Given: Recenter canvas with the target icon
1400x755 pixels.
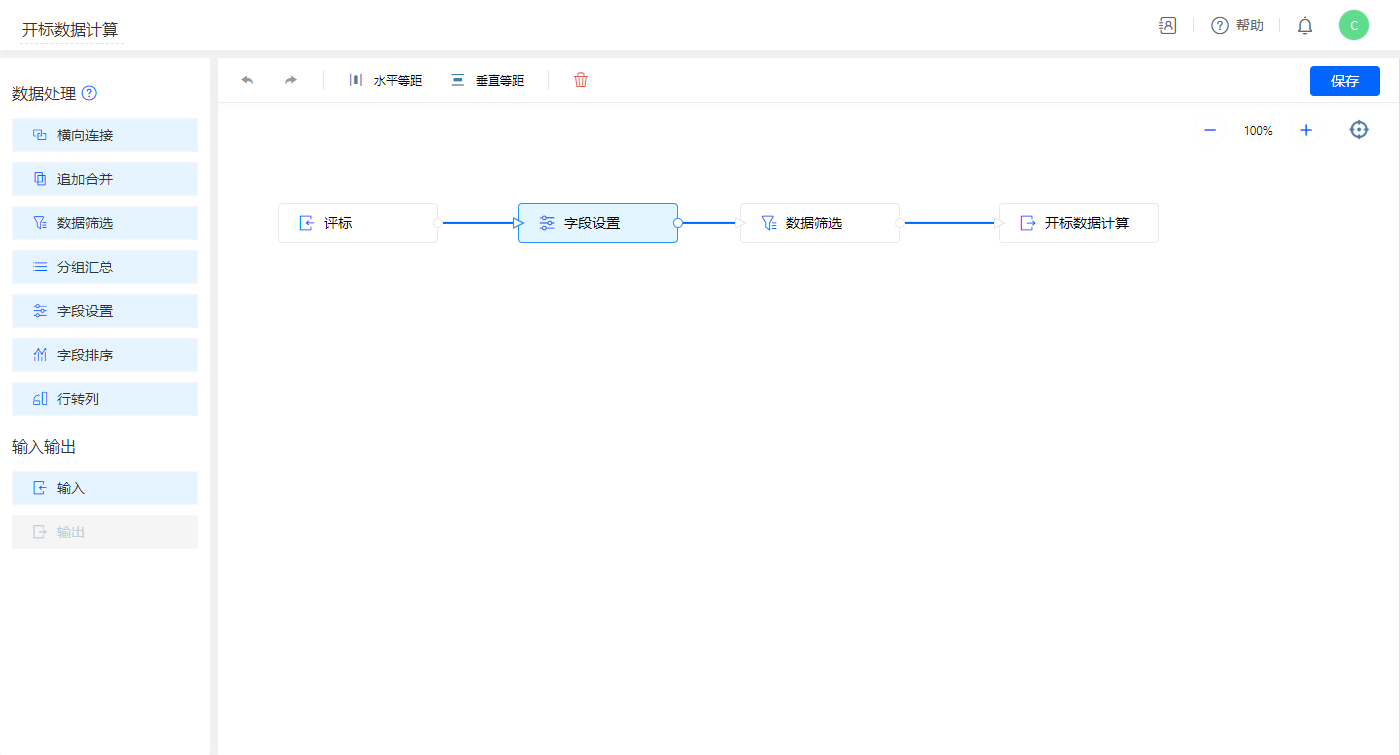Looking at the screenshot, I should [1358, 130].
